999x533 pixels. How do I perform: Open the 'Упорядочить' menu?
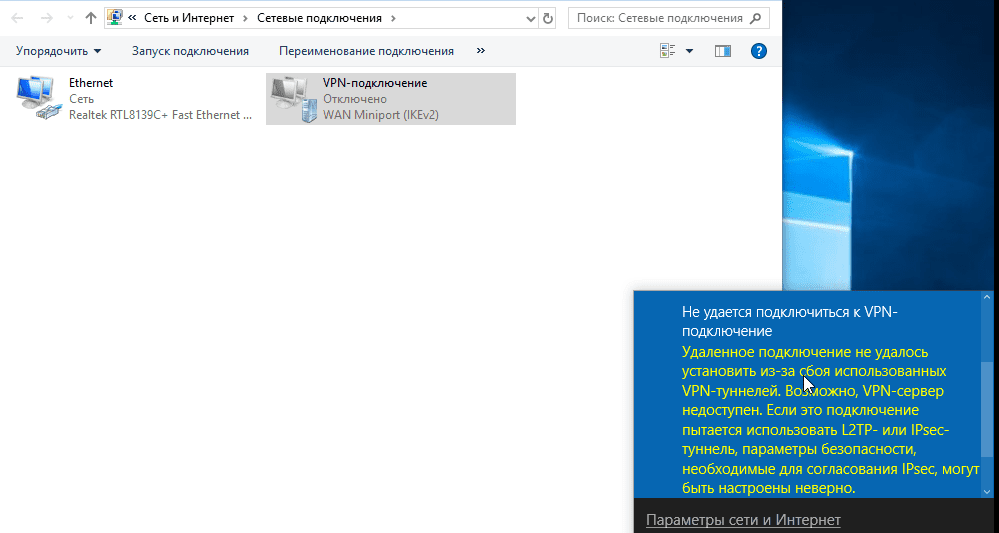[58, 51]
